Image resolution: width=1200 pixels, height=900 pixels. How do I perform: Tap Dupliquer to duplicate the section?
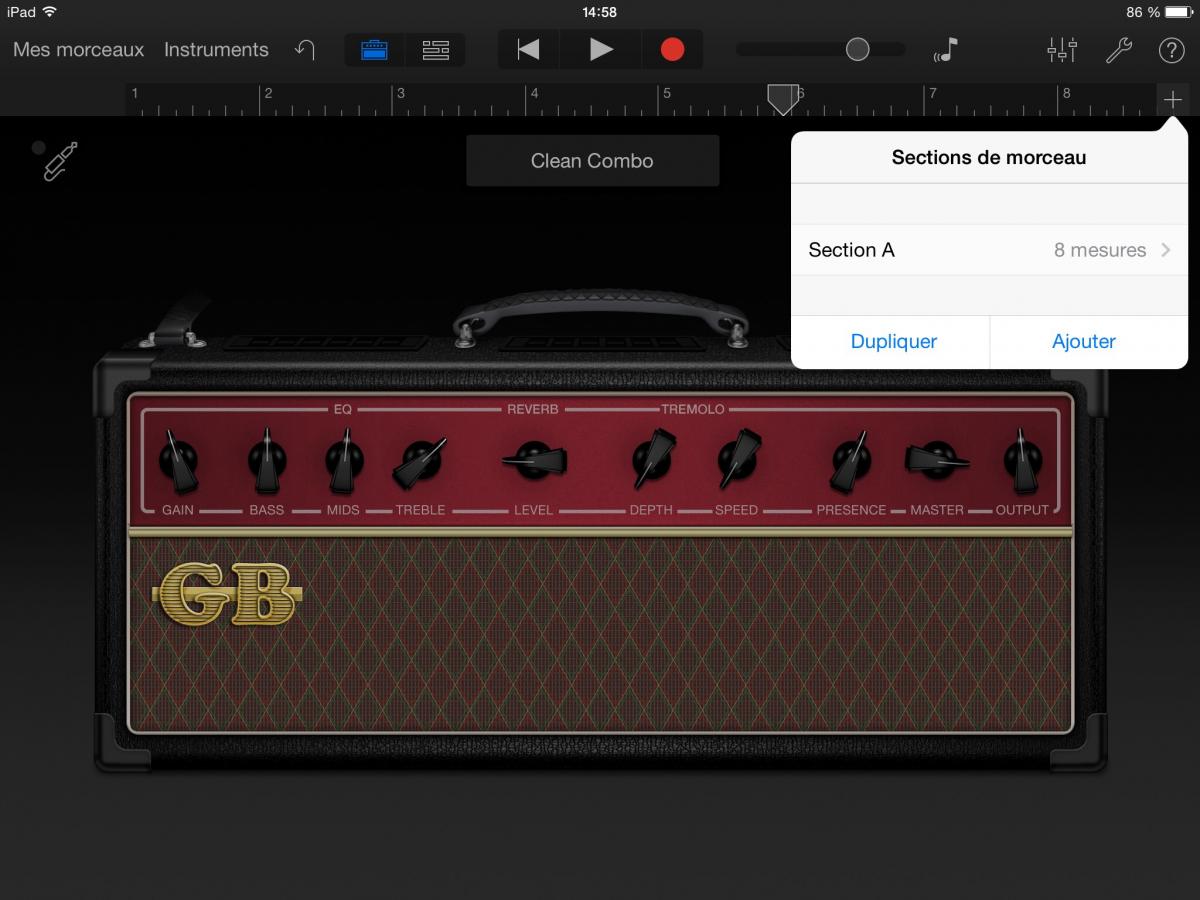pyautogui.click(x=893, y=341)
